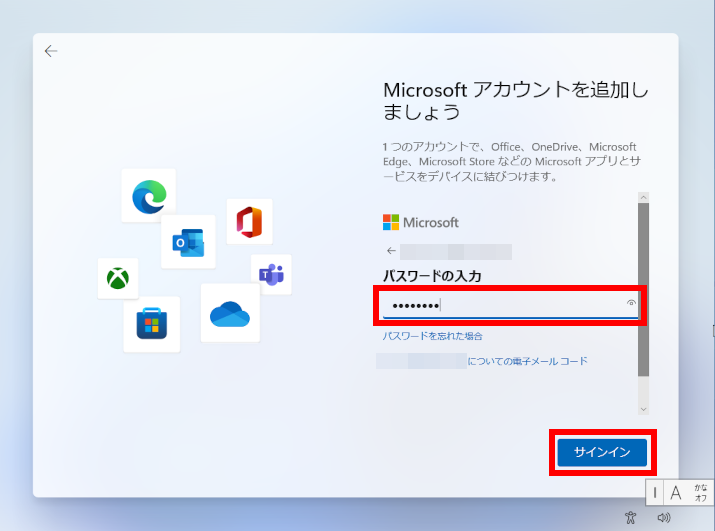Open the パスワードを忘れた場合 link
This screenshot has height=531, width=715.
coord(433,336)
